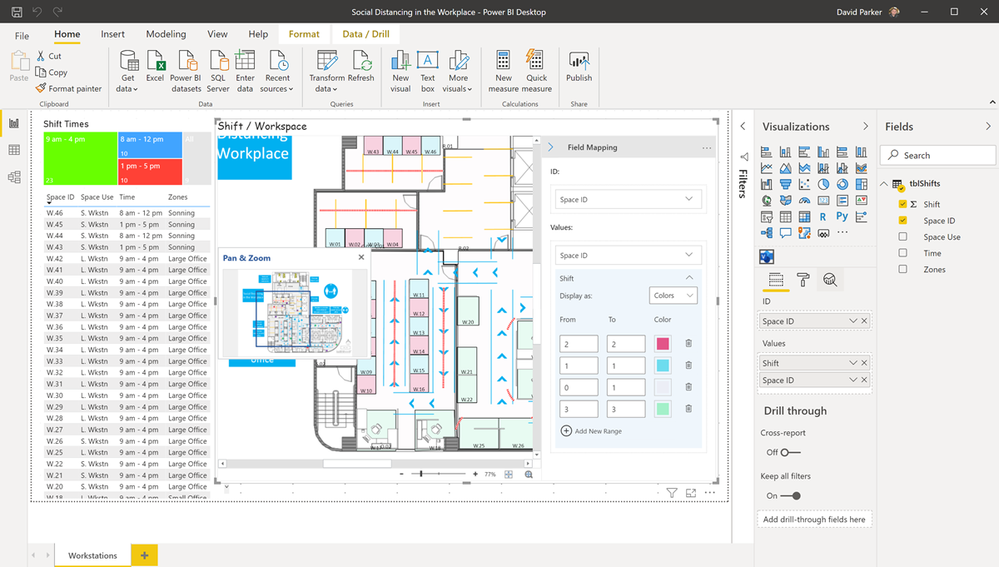Collapse the Fields pane
999x567 pixels.
[988, 127]
